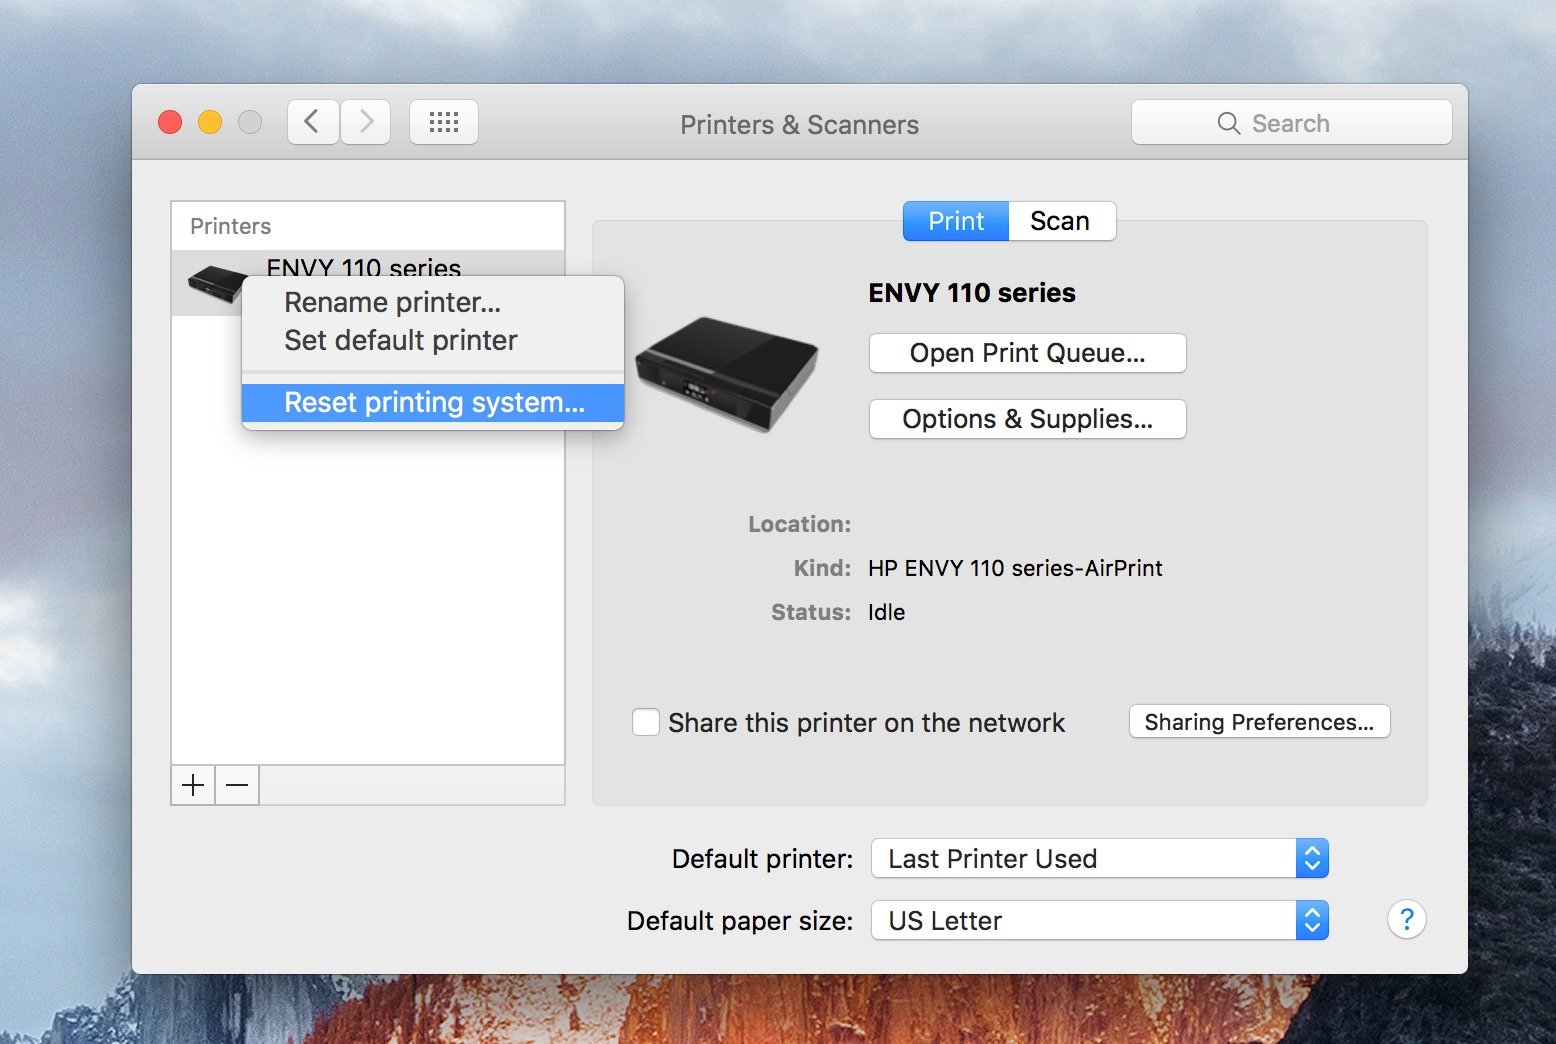Switch to the Print tab
The width and height of the screenshot is (1556, 1044).
tap(956, 221)
